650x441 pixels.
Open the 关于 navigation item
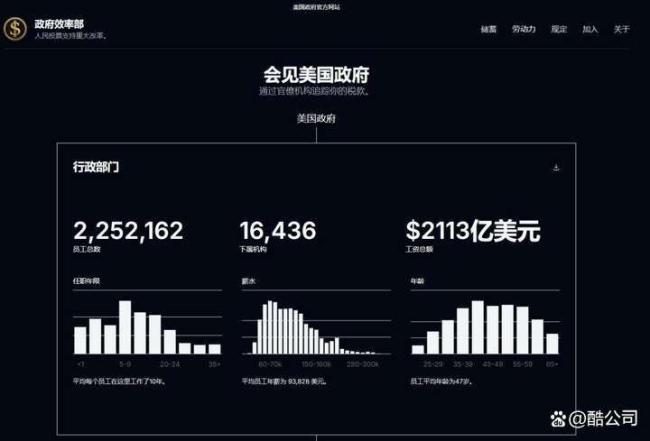(x=621, y=29)
